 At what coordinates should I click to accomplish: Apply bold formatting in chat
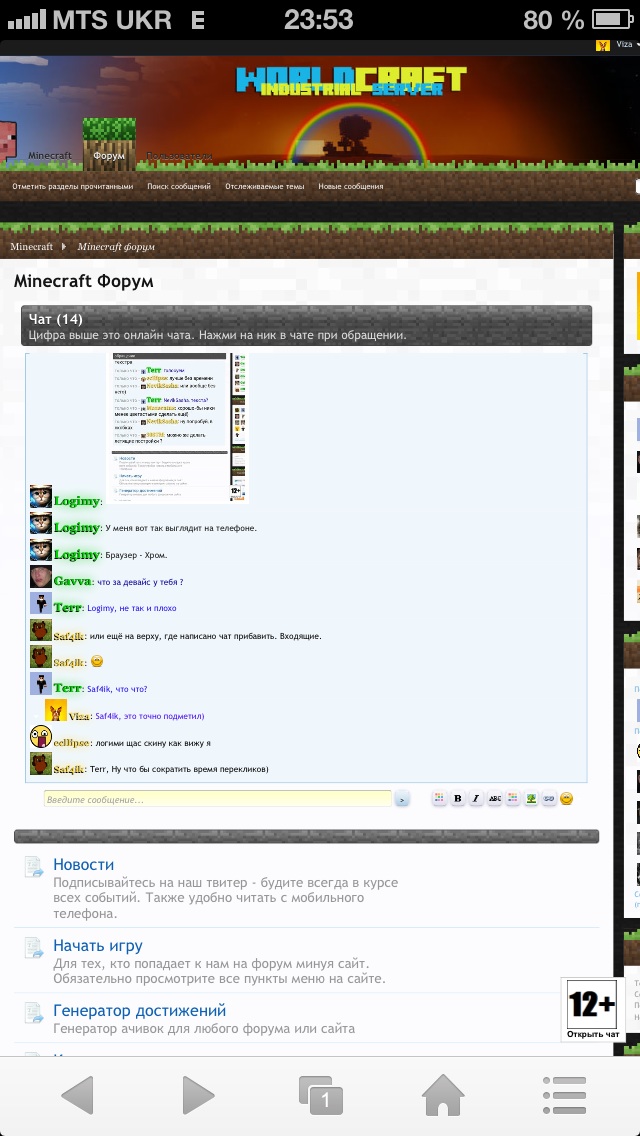coord(457,798)
